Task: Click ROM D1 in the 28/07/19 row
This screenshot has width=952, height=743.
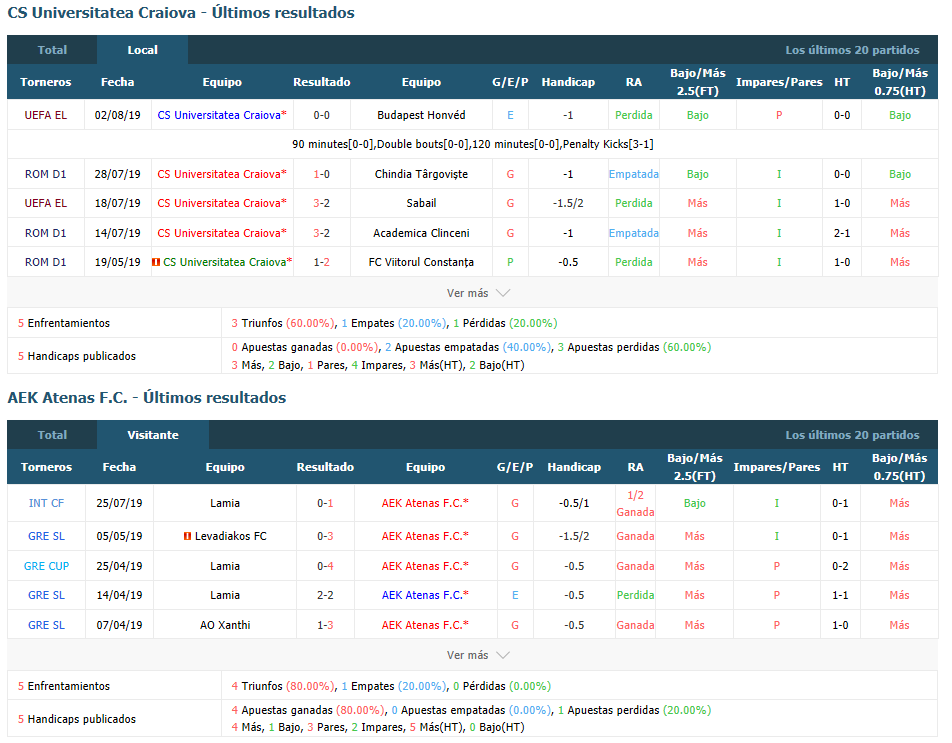Action: [46, 174]
